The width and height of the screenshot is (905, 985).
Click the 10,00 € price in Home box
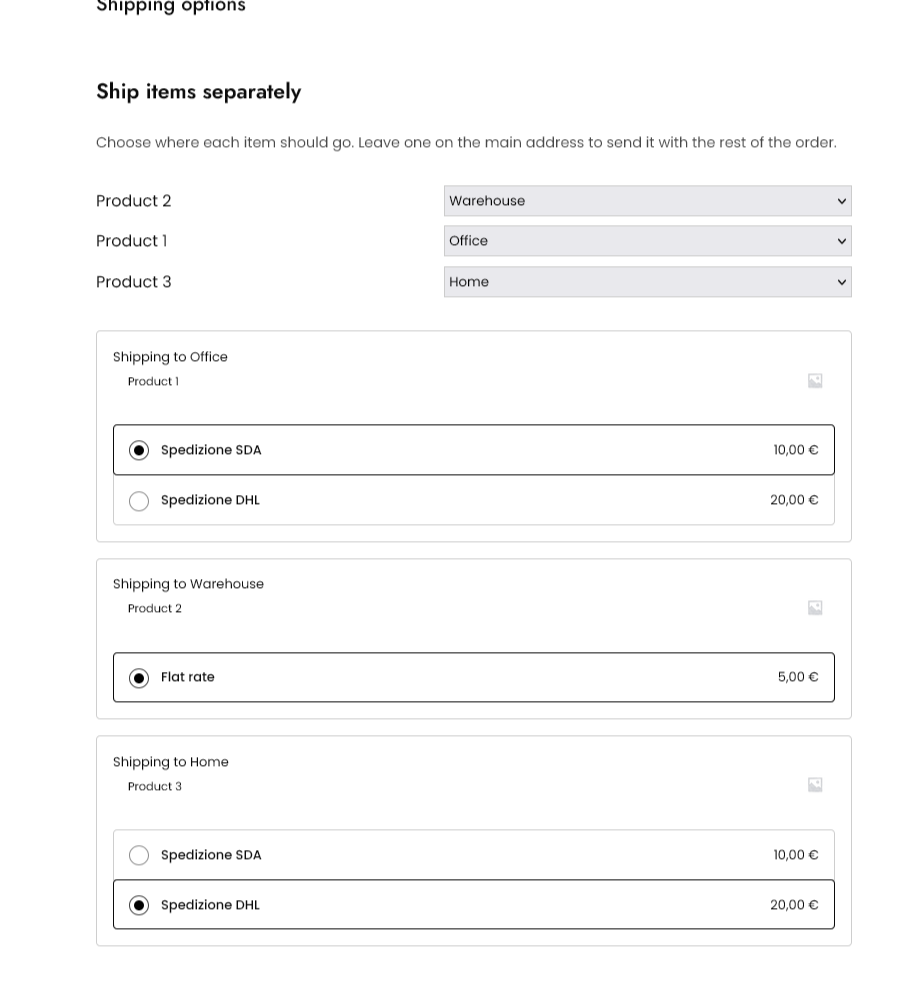(x=796, y=855)
